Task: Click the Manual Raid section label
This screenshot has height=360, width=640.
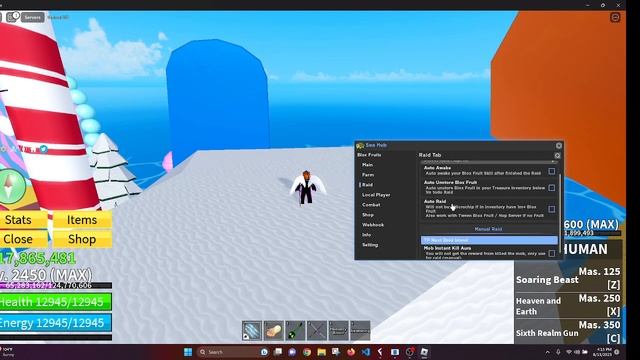Action: pyautogui.click(x=488, y=229)
